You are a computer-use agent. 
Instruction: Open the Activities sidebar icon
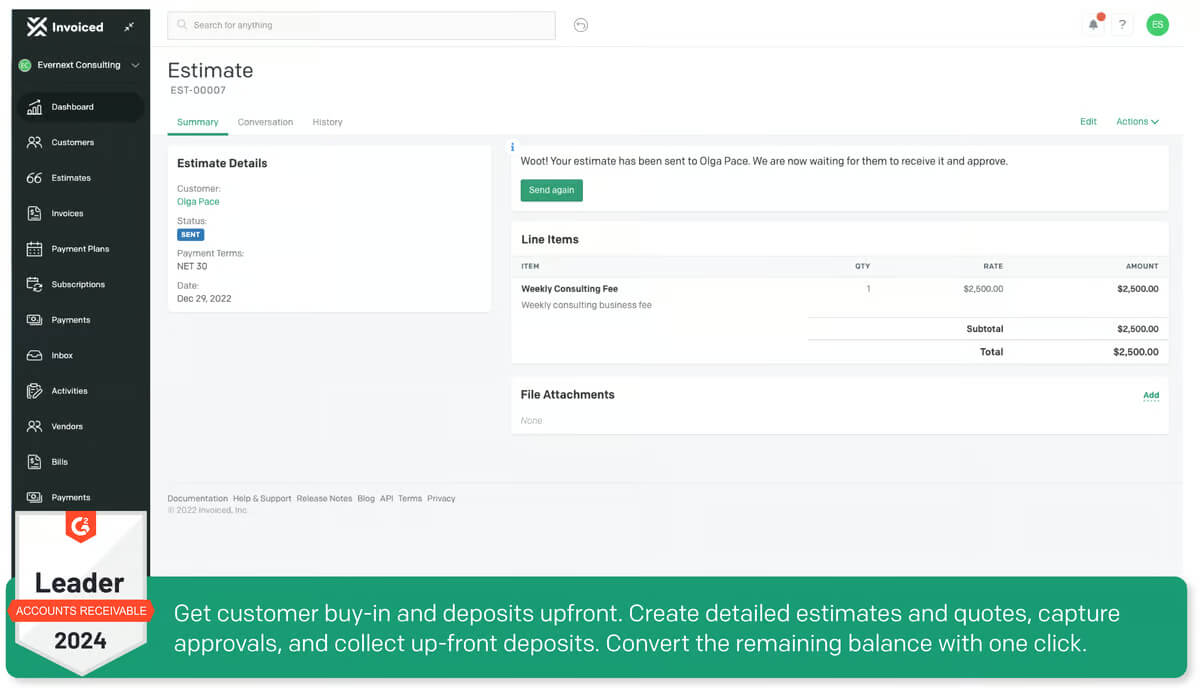(x=34, y=391)
